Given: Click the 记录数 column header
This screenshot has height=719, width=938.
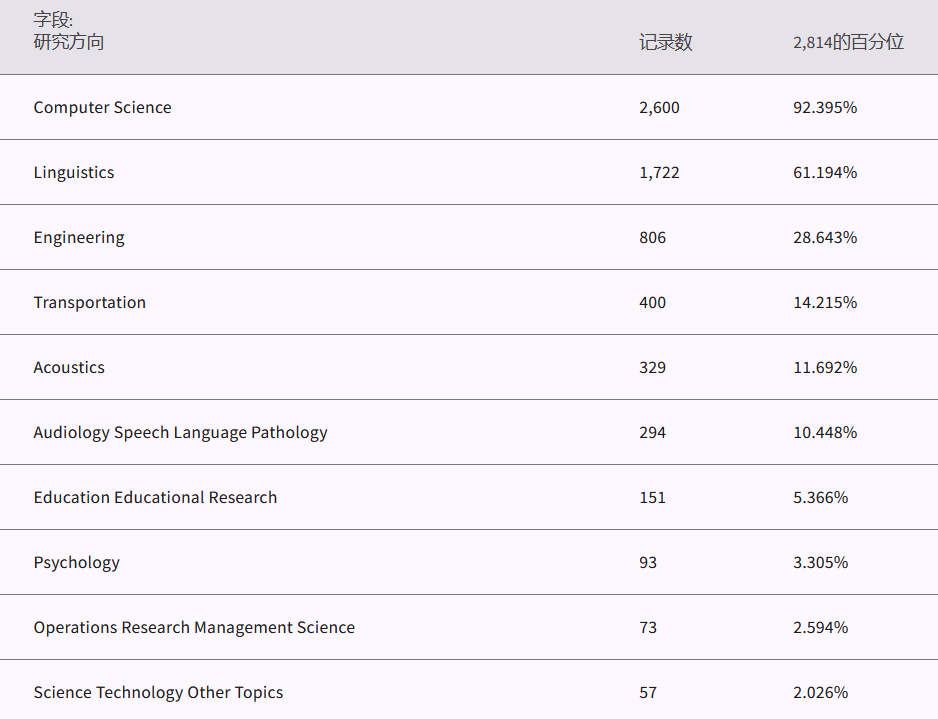Looking at the screenshot, I should pos(665,42).
